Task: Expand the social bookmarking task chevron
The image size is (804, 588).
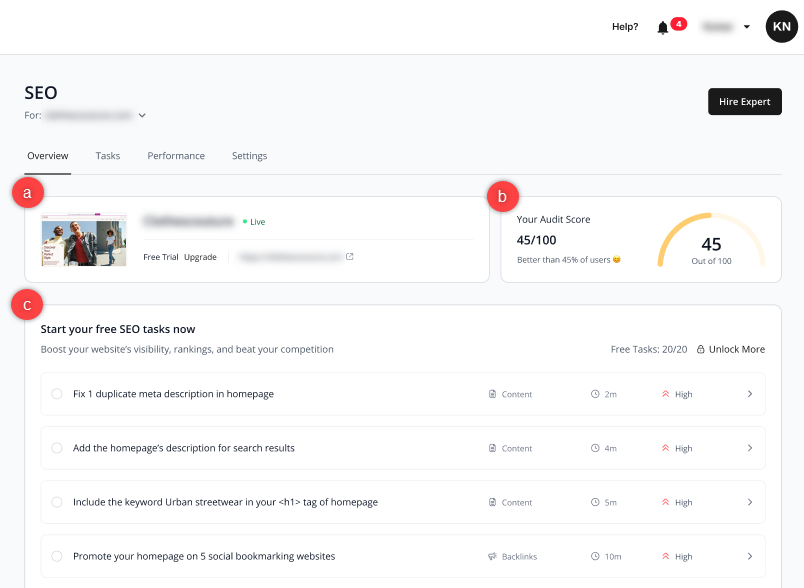Action: (x=750, y=556)
